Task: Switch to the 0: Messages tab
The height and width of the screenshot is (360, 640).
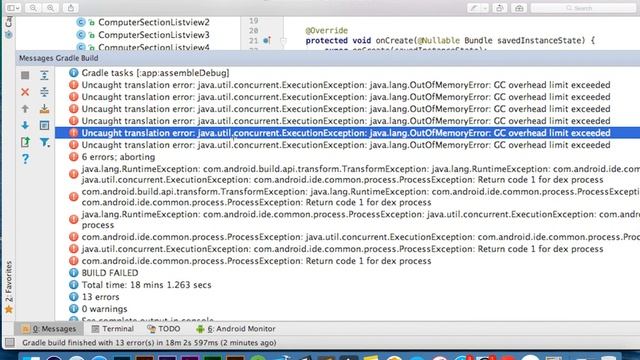Action: [49, 329]
